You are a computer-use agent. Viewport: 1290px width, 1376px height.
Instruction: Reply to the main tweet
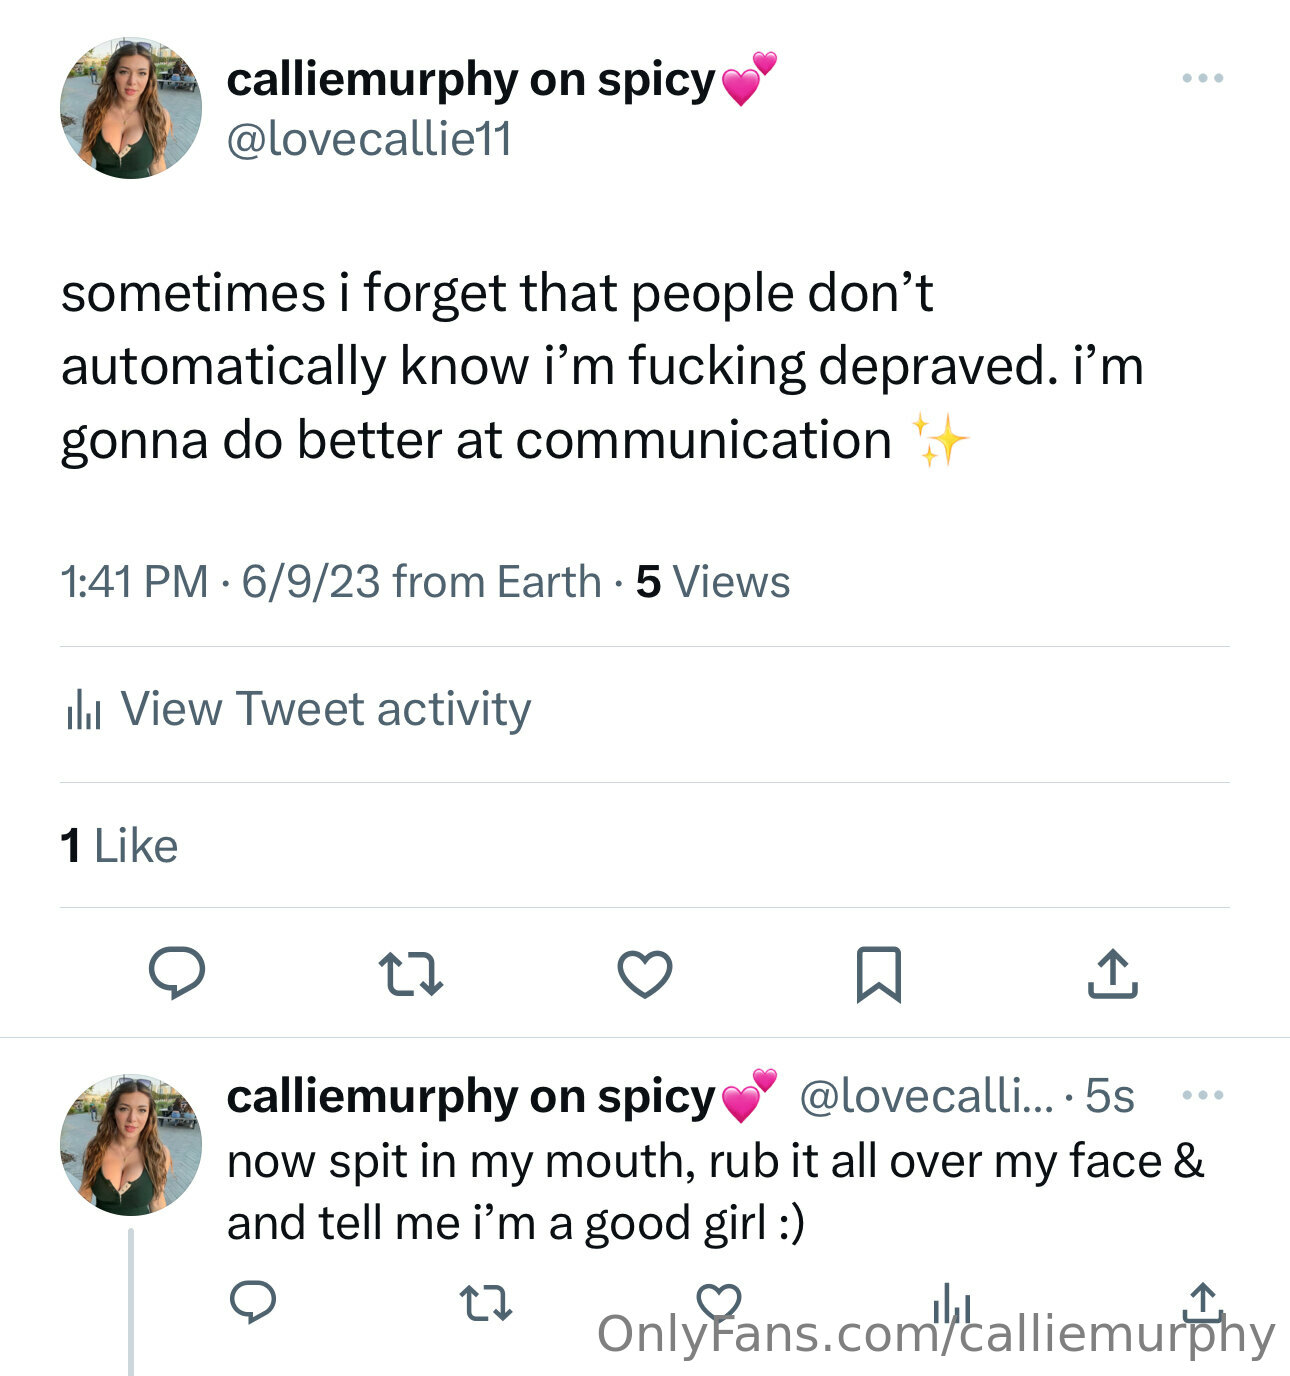177,973
